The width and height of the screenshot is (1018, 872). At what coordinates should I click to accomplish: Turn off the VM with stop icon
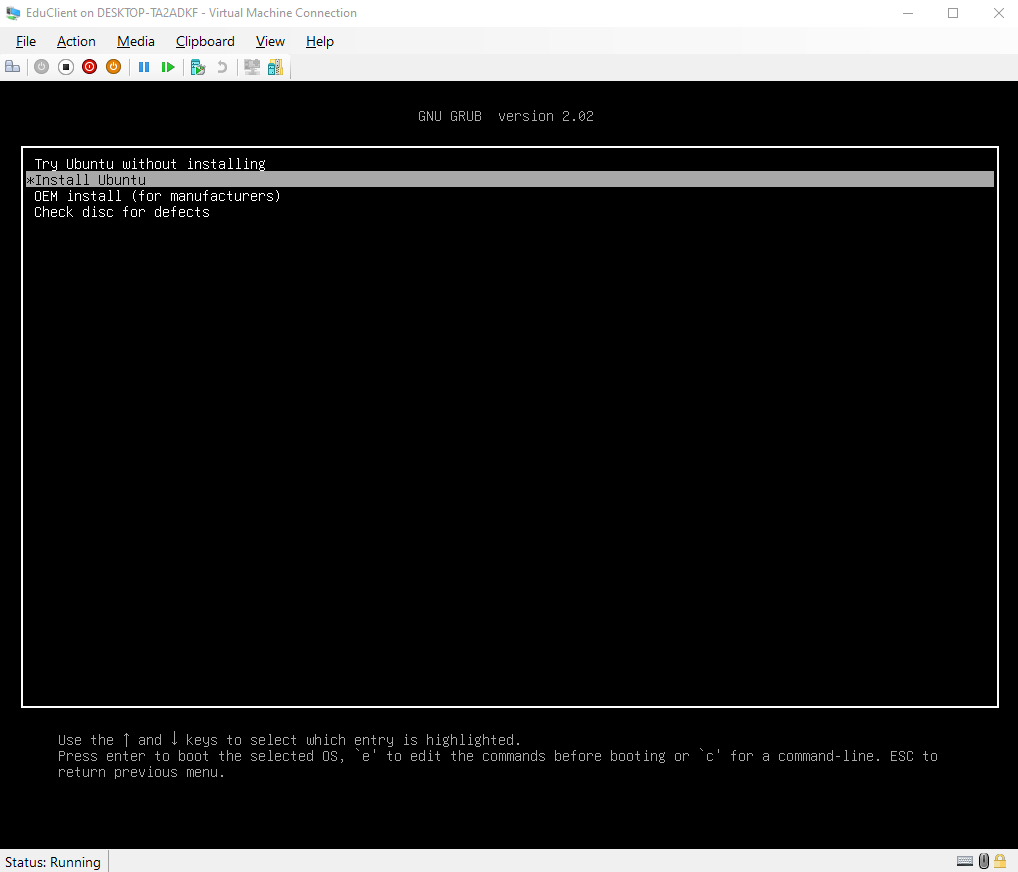(x=66, y=67)
